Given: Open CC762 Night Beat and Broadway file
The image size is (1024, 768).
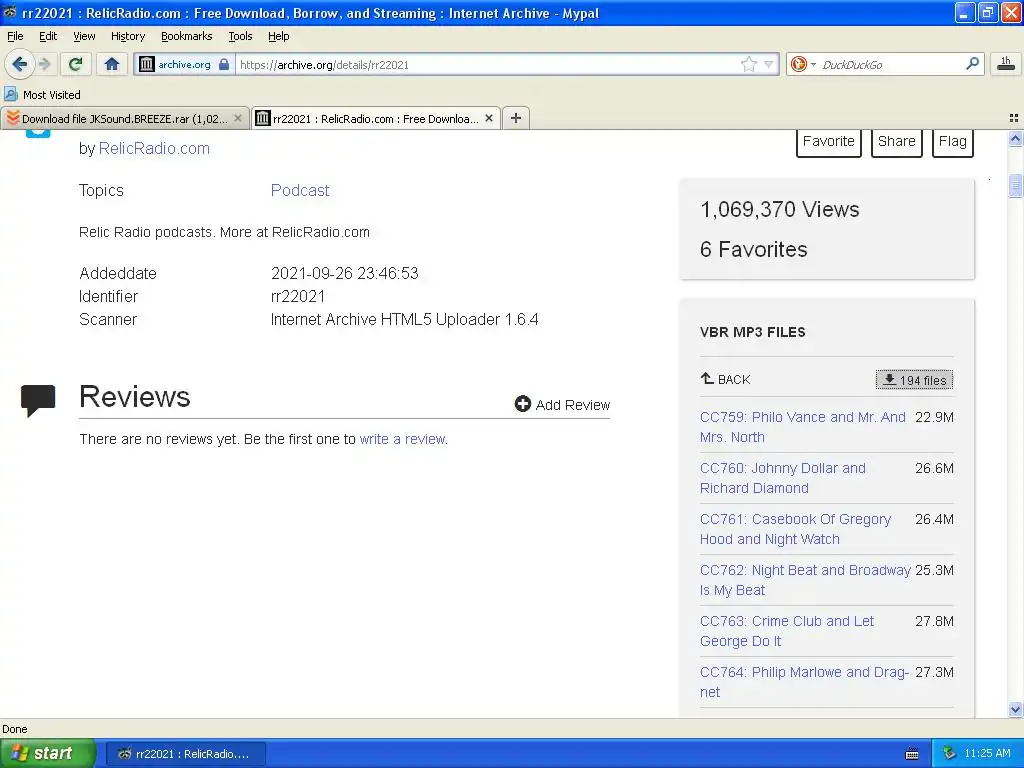Looking at the screenshot, I should click(x=805, y=580).
